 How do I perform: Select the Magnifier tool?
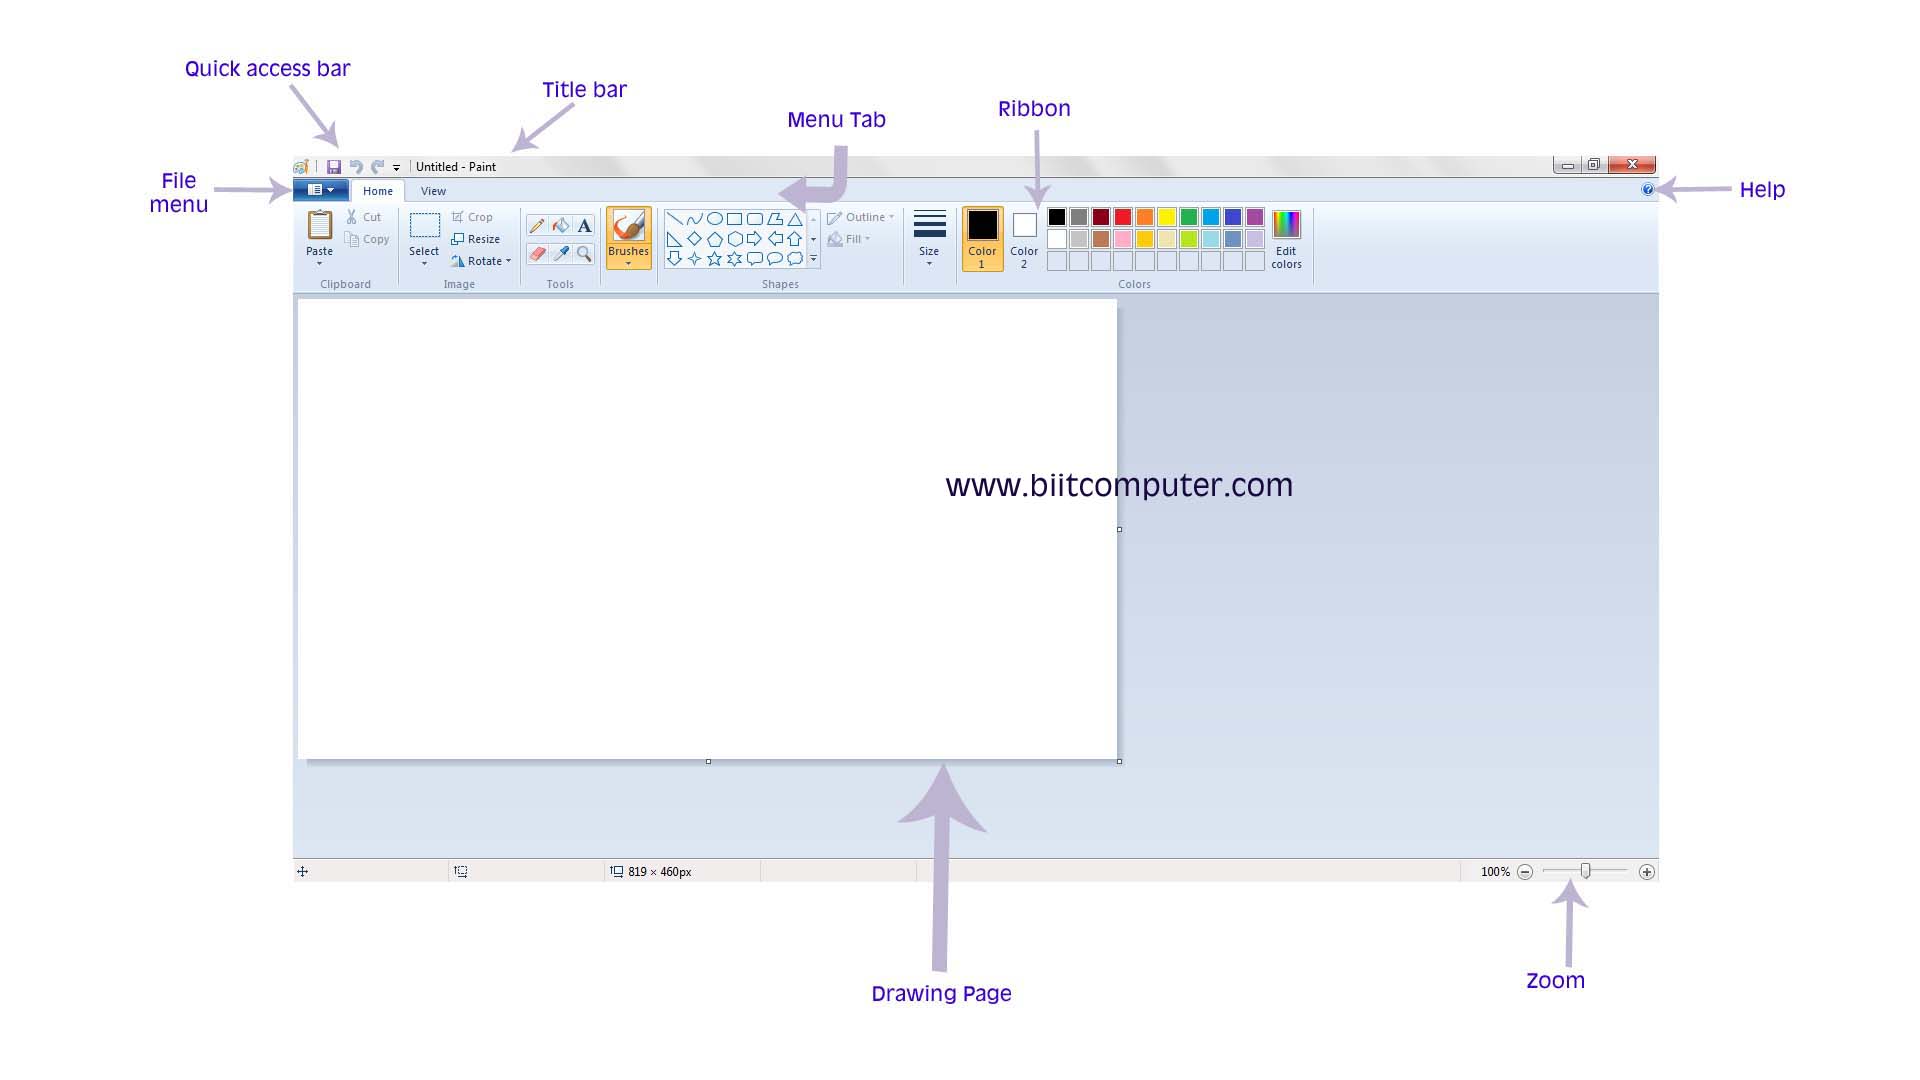[585, 253]
